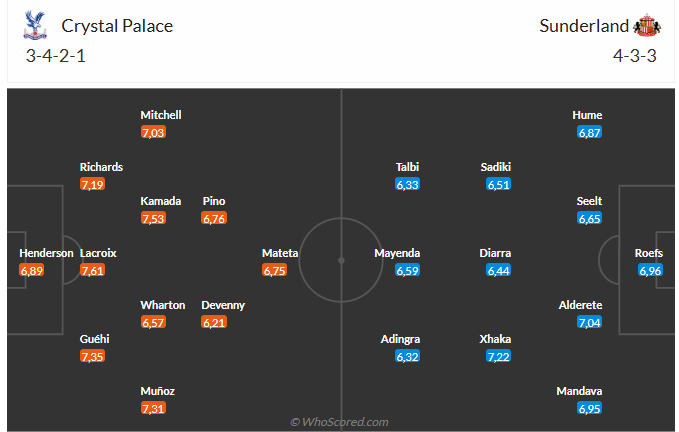Click Kamada's 7,53 rating badge
Screen dimensions: 679x432
[x=153, y=218]
